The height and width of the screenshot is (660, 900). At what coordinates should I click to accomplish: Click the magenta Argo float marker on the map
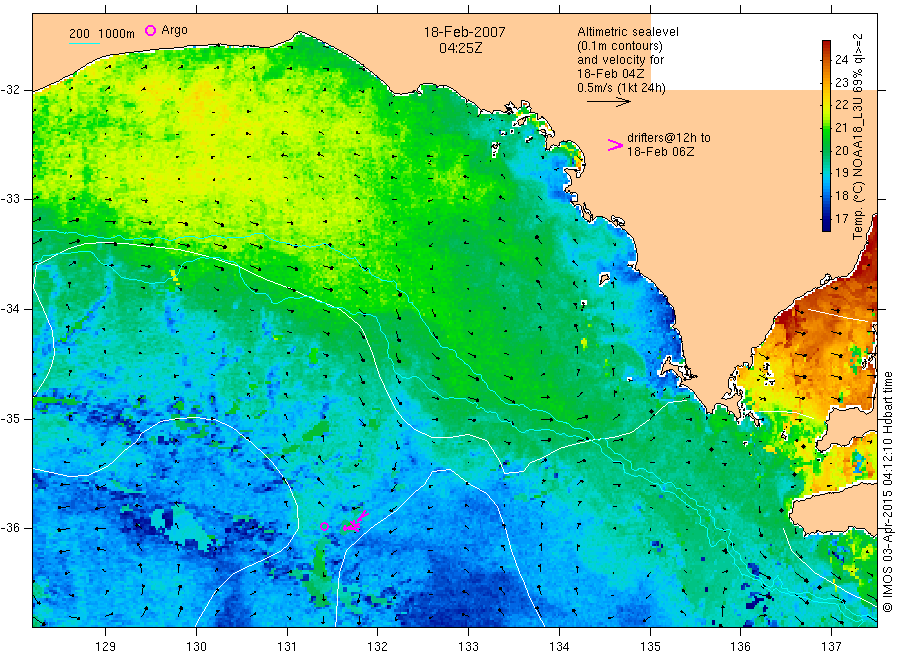(324, 526)
